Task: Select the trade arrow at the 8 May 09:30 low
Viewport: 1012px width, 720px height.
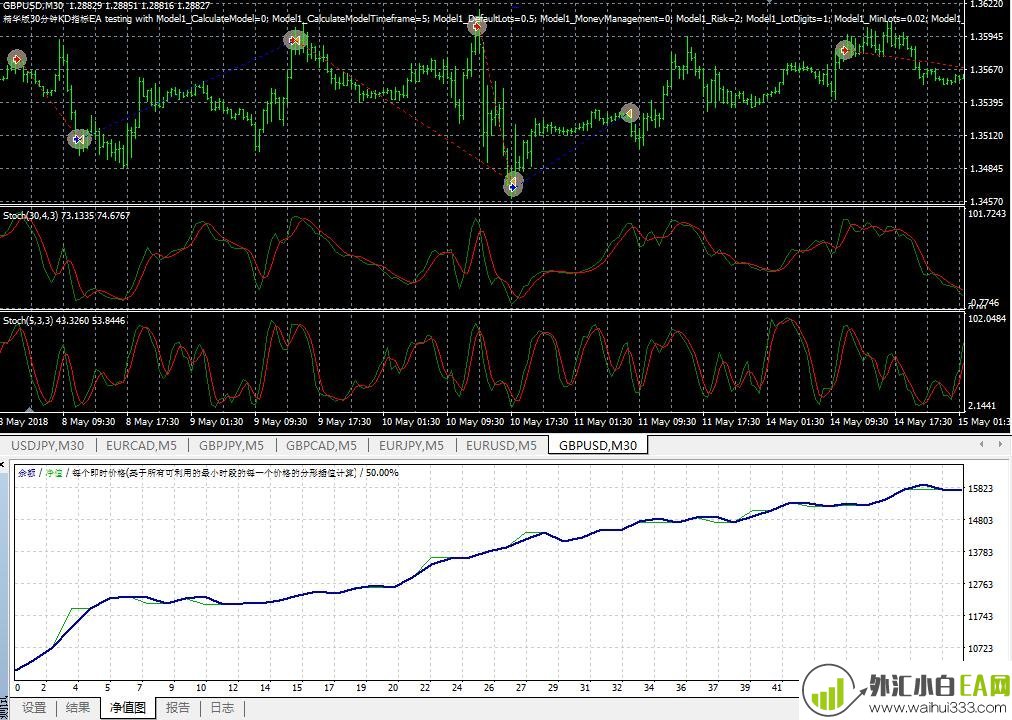Action: (x=79, y=139)
